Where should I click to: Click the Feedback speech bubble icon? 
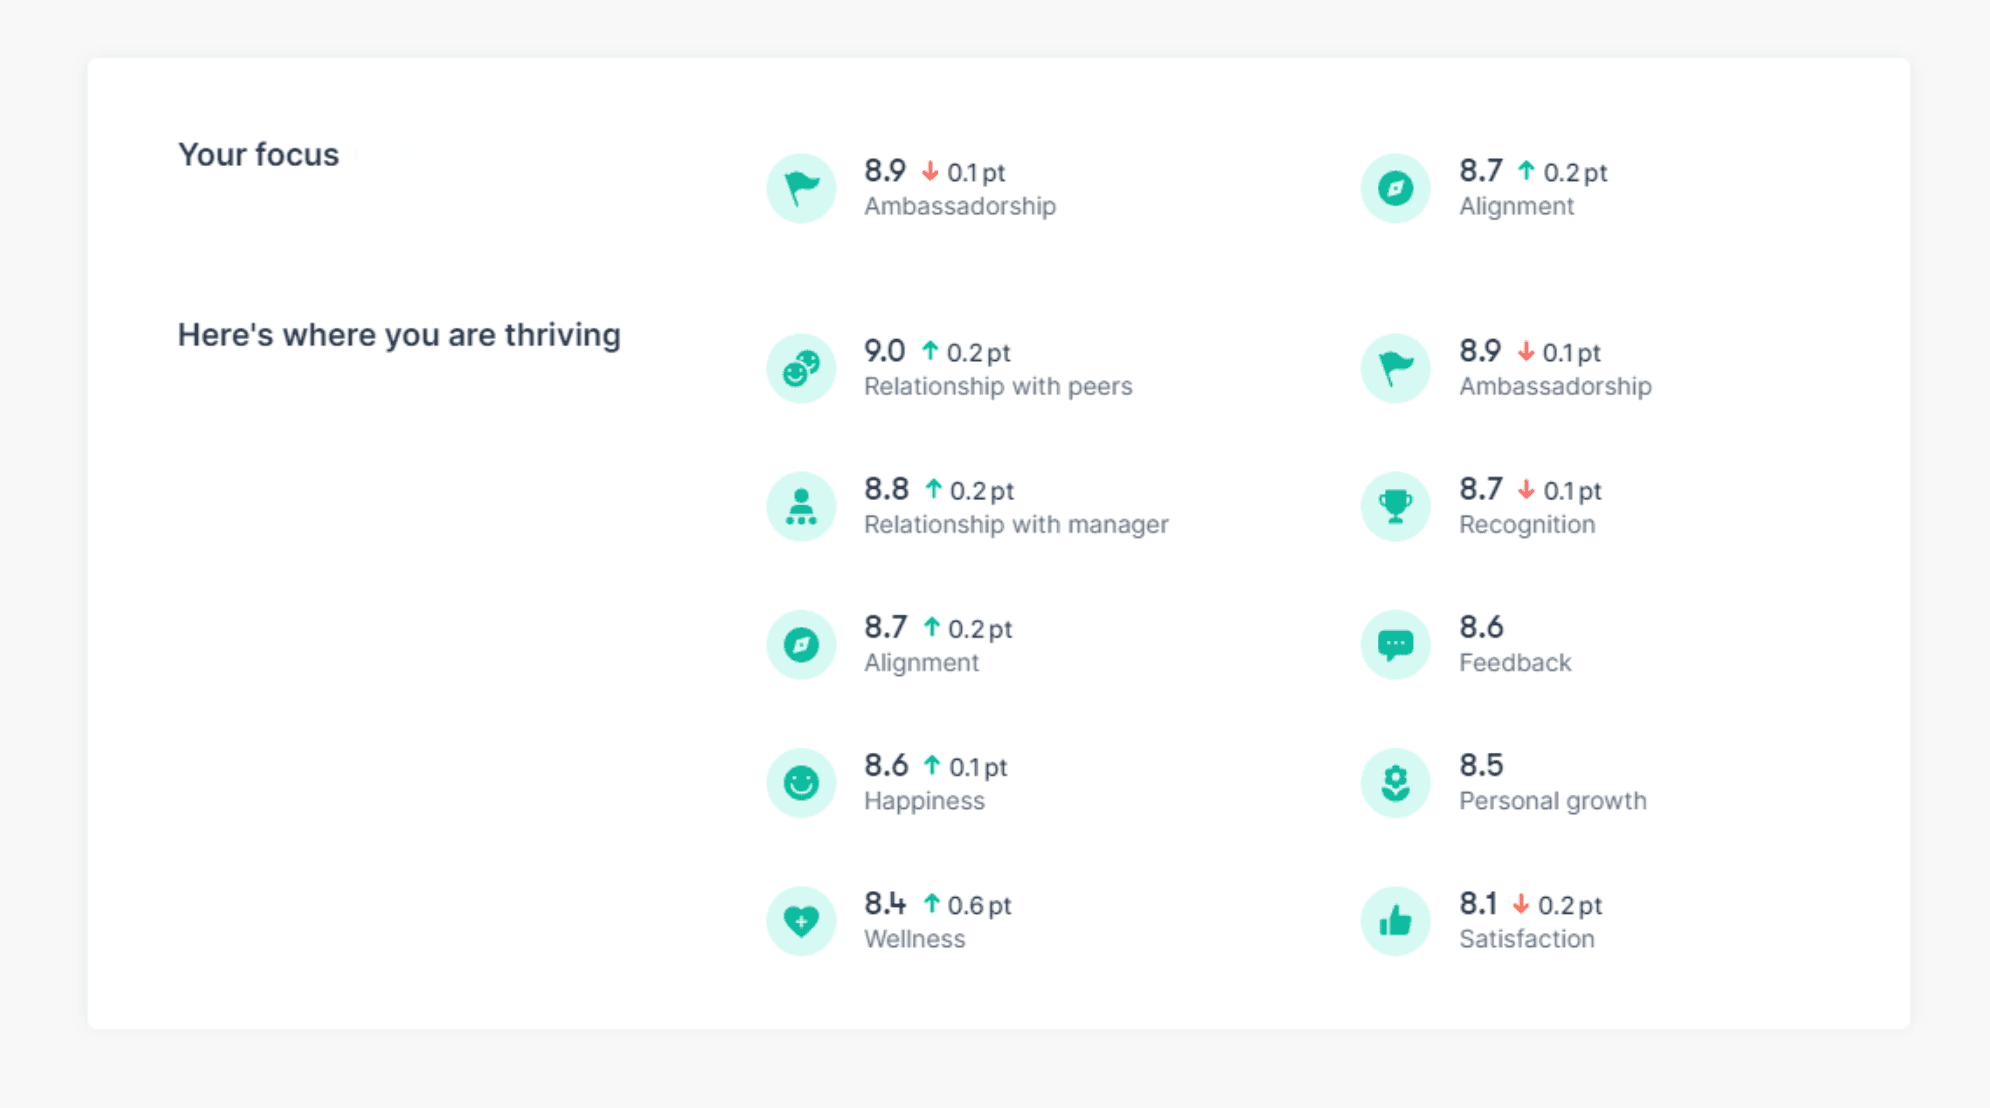tap(1395, 645)
